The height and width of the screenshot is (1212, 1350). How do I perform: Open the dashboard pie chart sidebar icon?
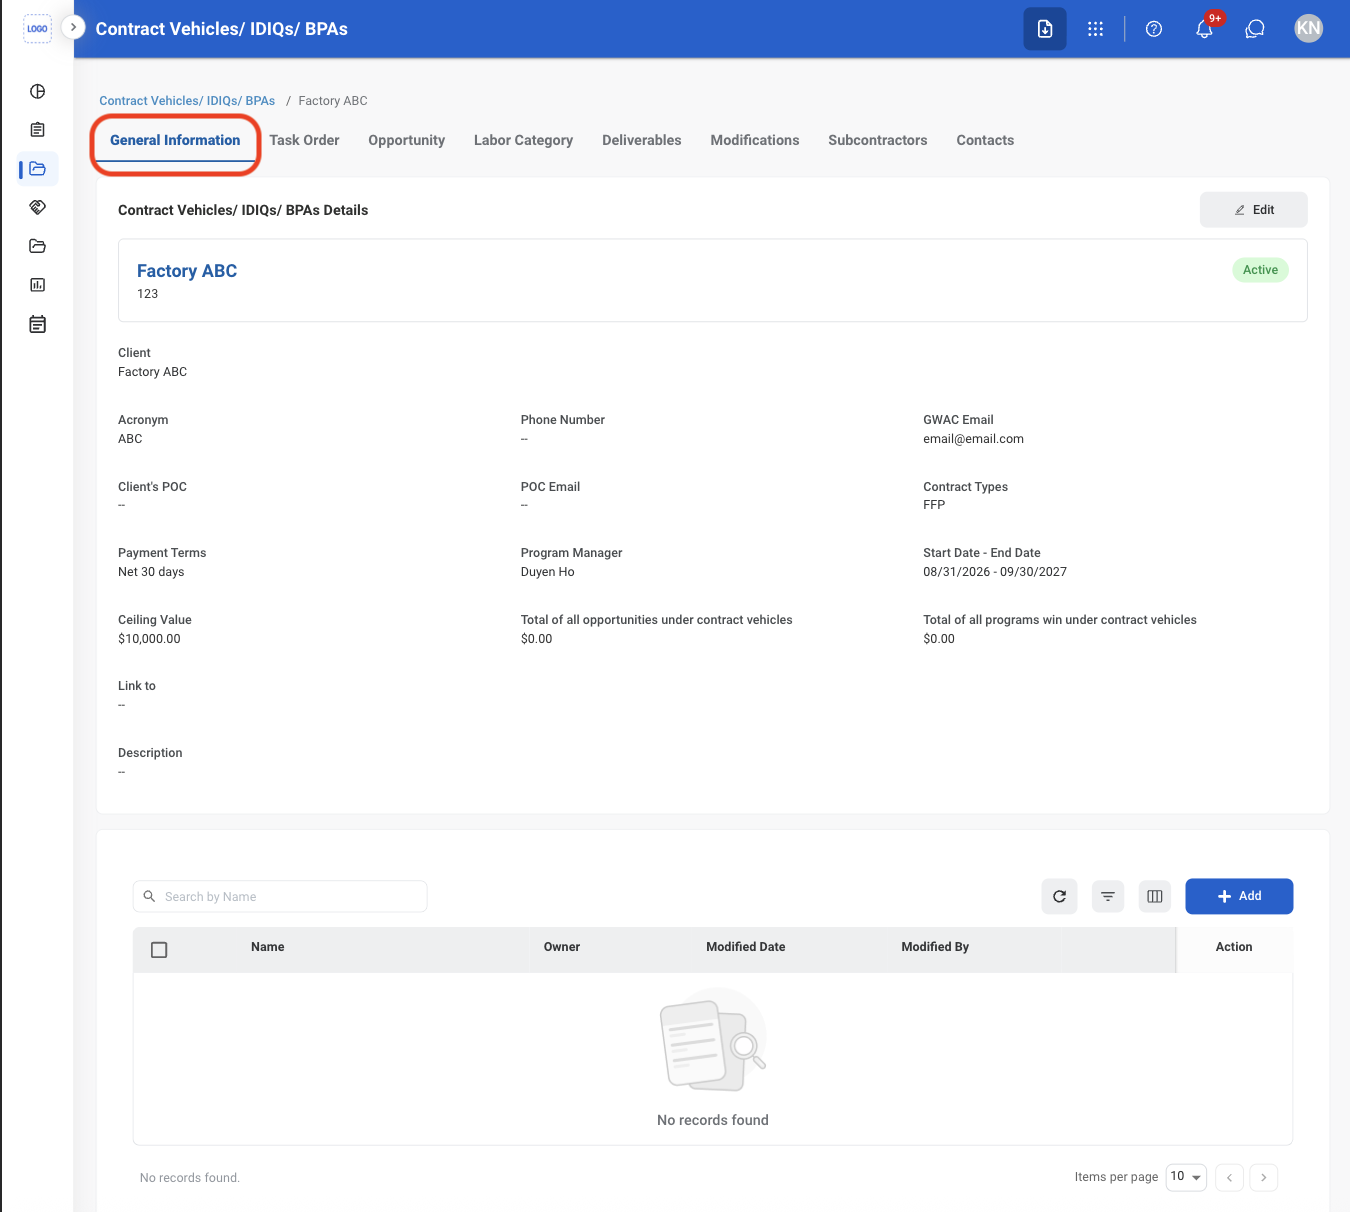37,91
